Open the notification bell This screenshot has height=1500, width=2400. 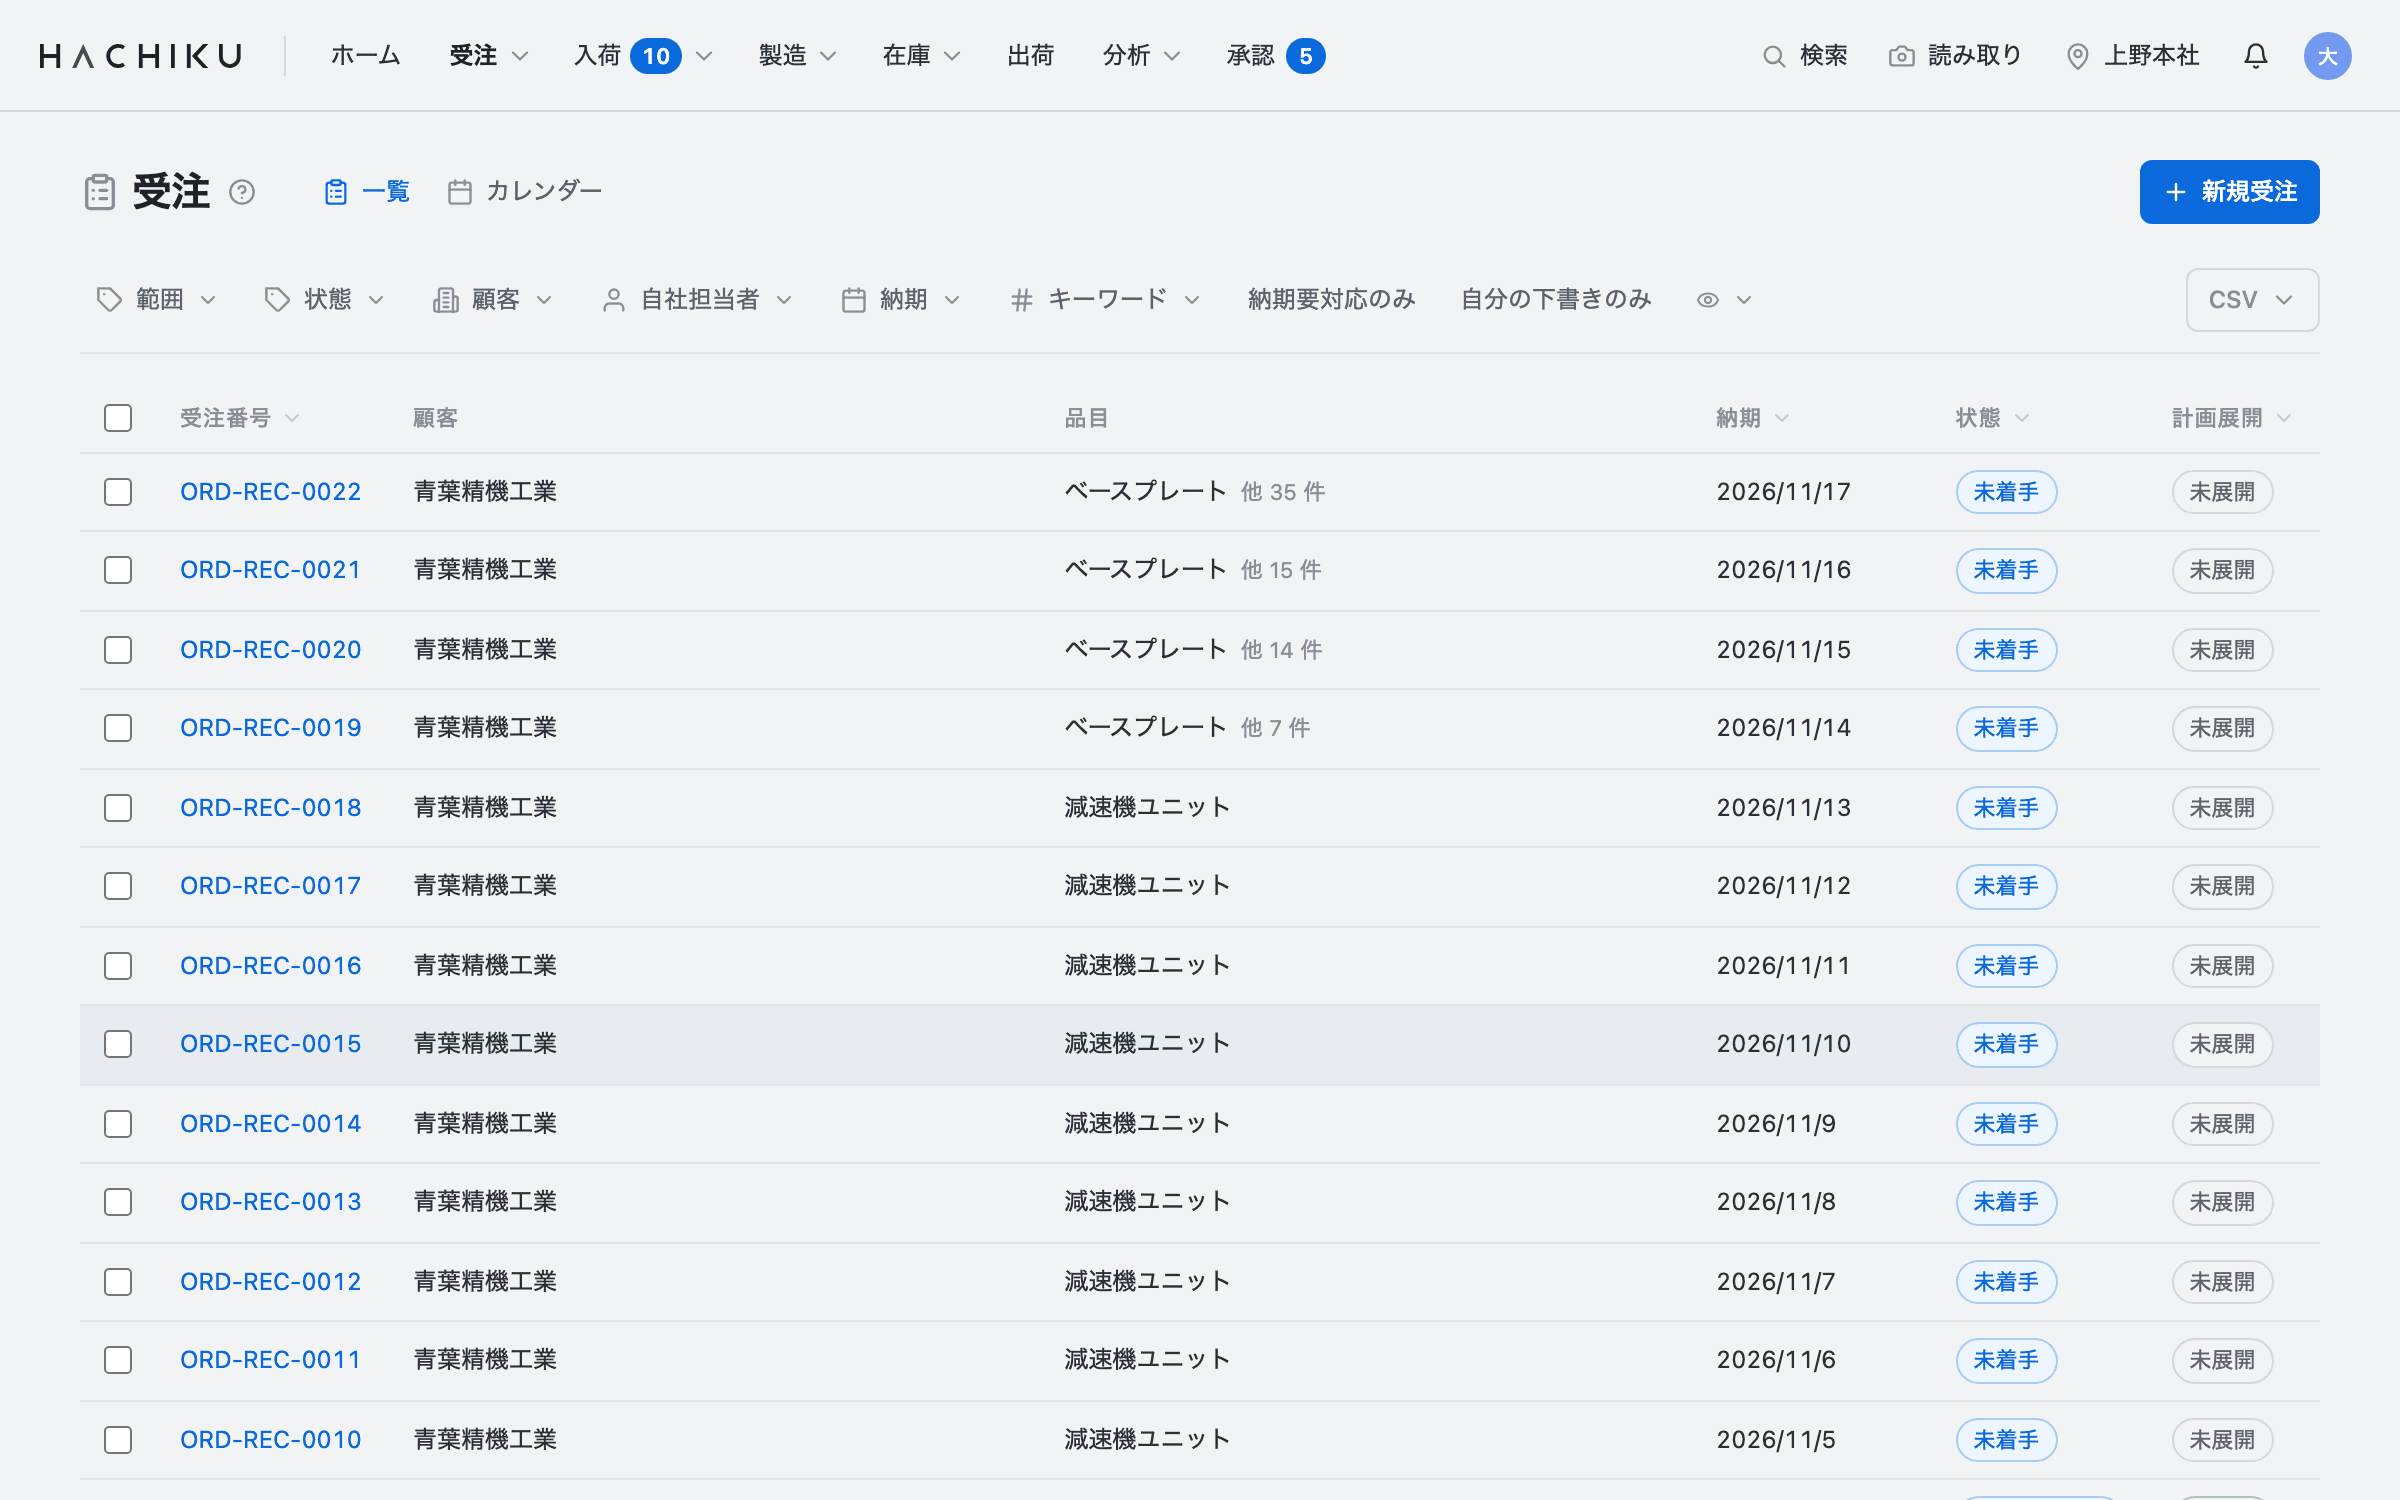[x=2255, y=56]
